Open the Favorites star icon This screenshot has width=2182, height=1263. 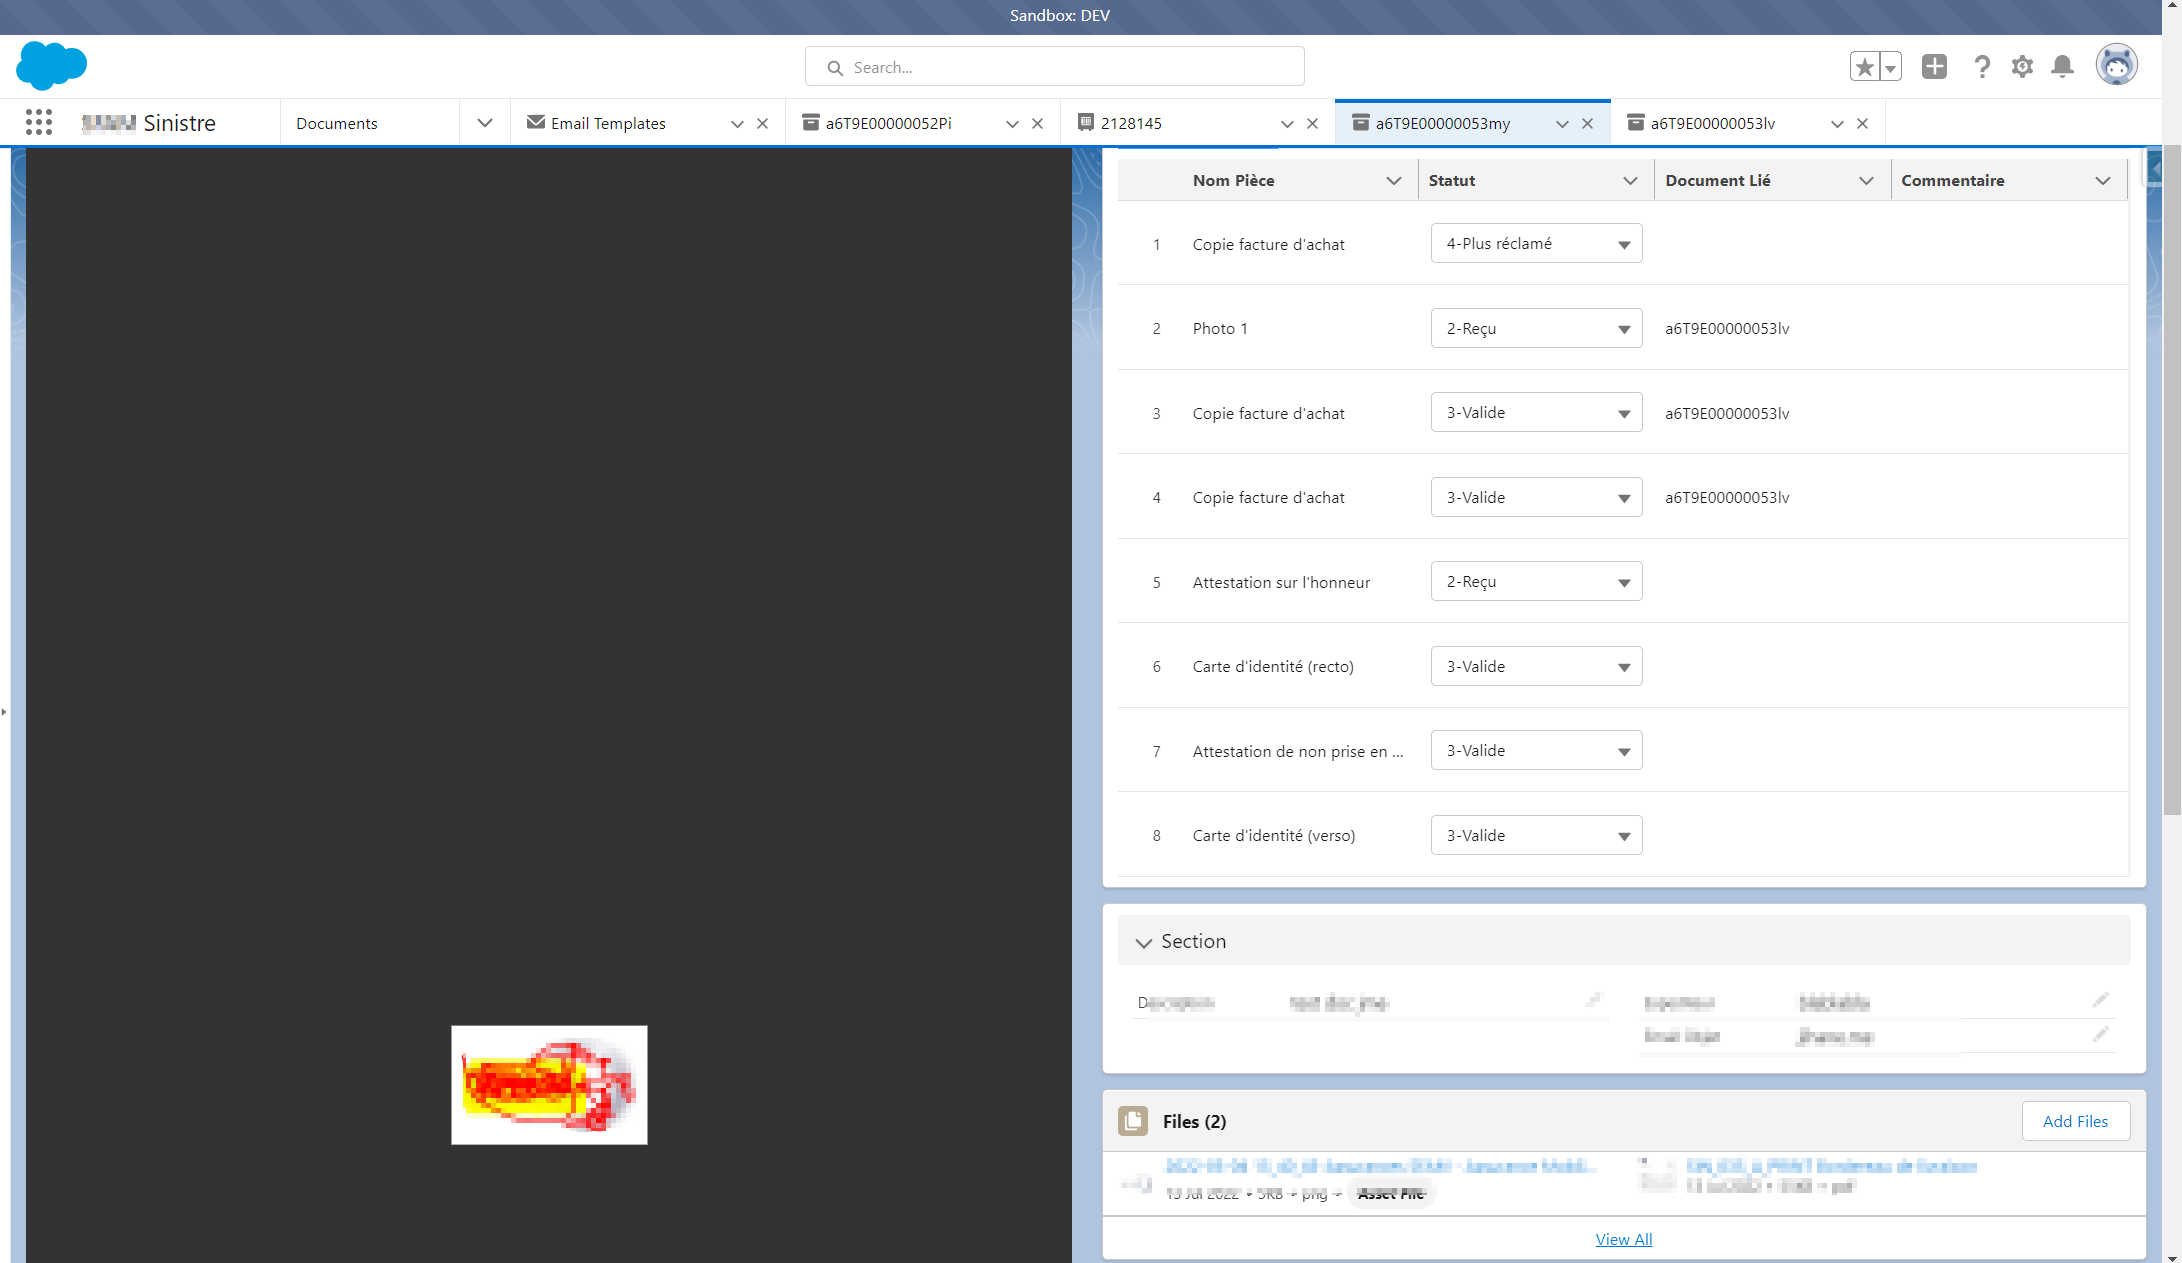click(1864, 67)
